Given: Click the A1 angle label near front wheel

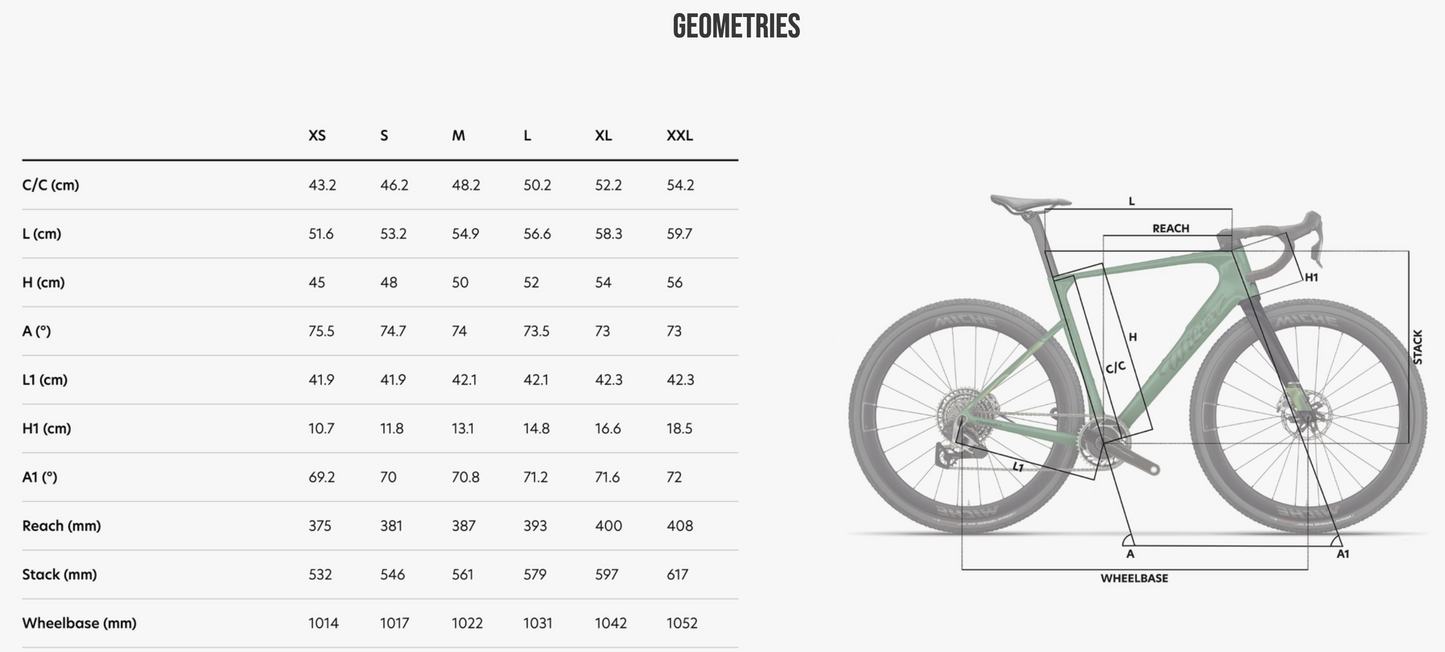Looking at the screenshot, I should tap(1342, 554).
